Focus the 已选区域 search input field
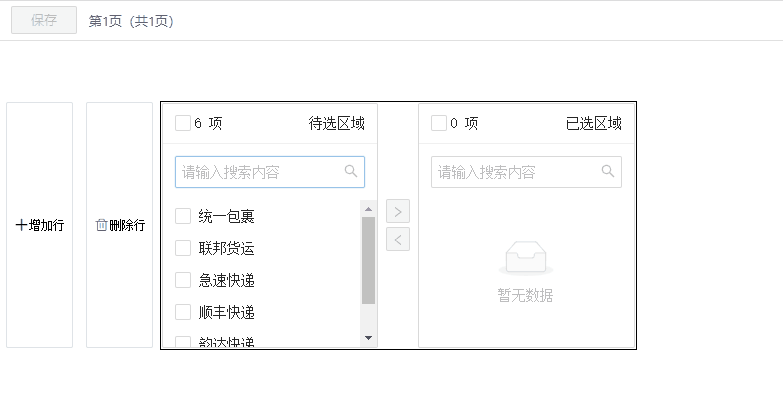The image size is (783, 402). tap(516, 172)
